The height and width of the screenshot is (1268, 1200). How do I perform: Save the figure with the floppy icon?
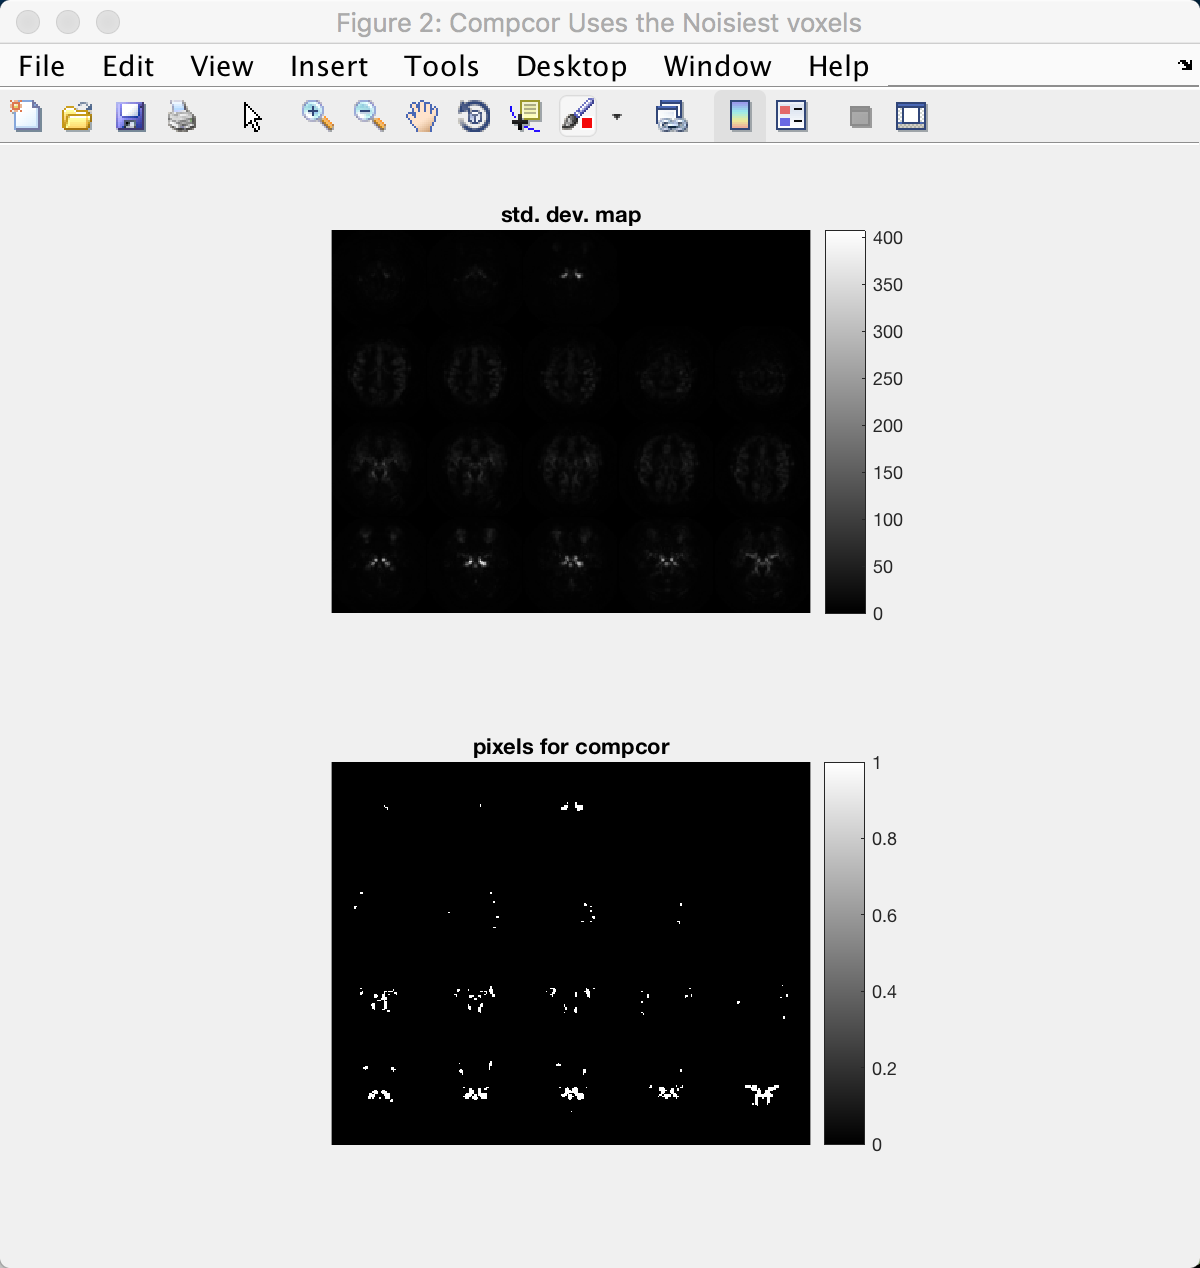tap(130, 116)
